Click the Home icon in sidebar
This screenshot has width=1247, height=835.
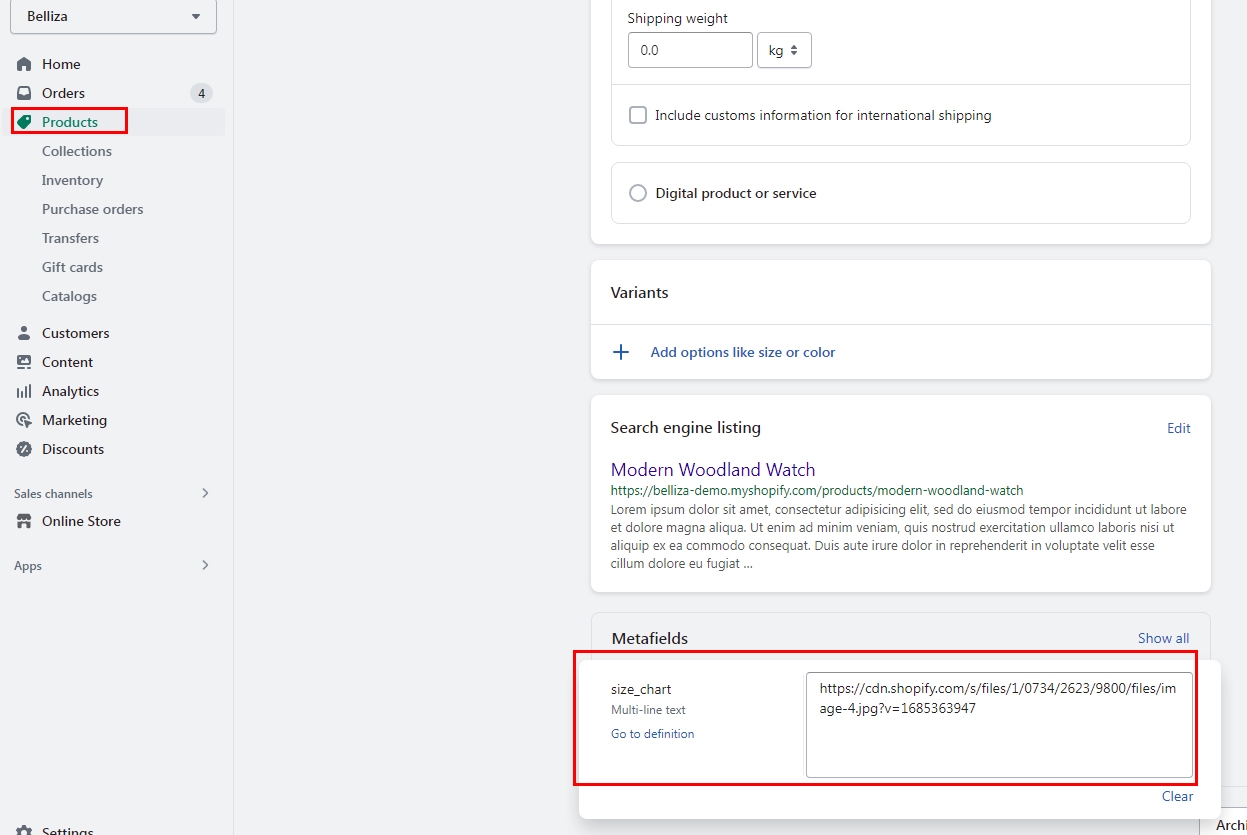[x=25, y=64]
